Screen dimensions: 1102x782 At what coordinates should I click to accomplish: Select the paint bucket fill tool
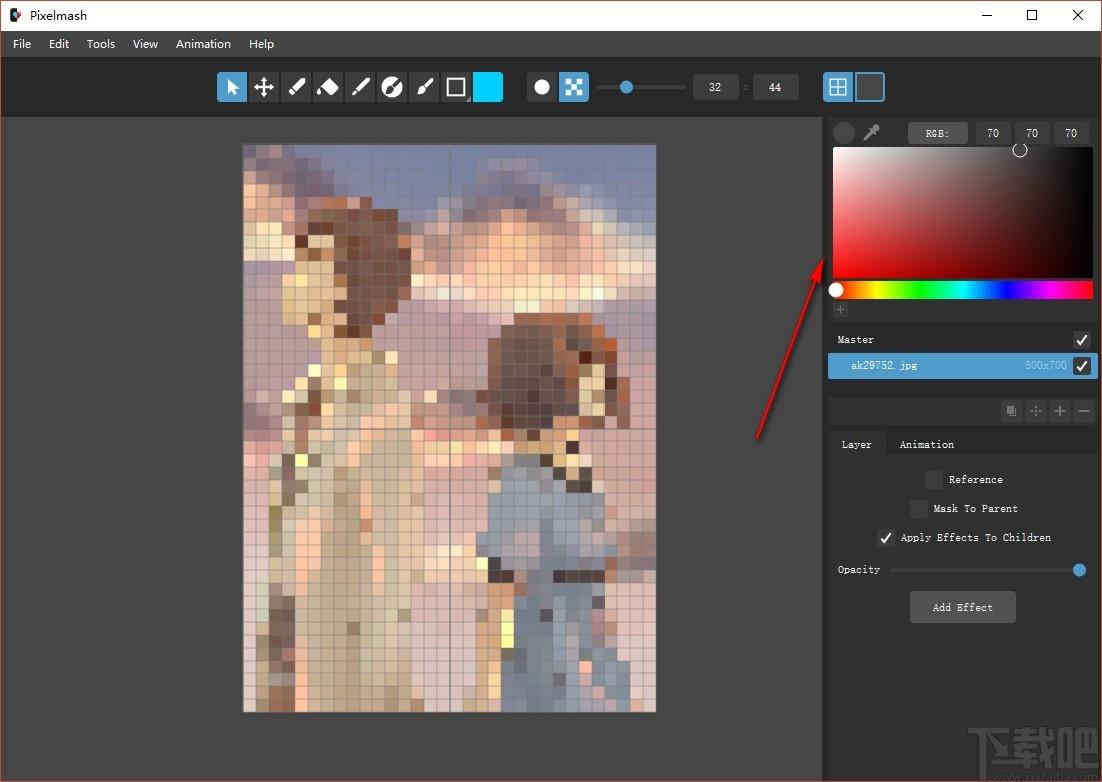[328, 87]
